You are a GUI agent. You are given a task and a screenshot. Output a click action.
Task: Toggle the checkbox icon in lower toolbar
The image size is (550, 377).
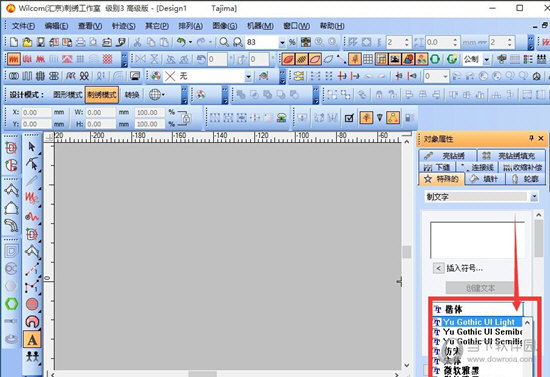pos(349,118)
